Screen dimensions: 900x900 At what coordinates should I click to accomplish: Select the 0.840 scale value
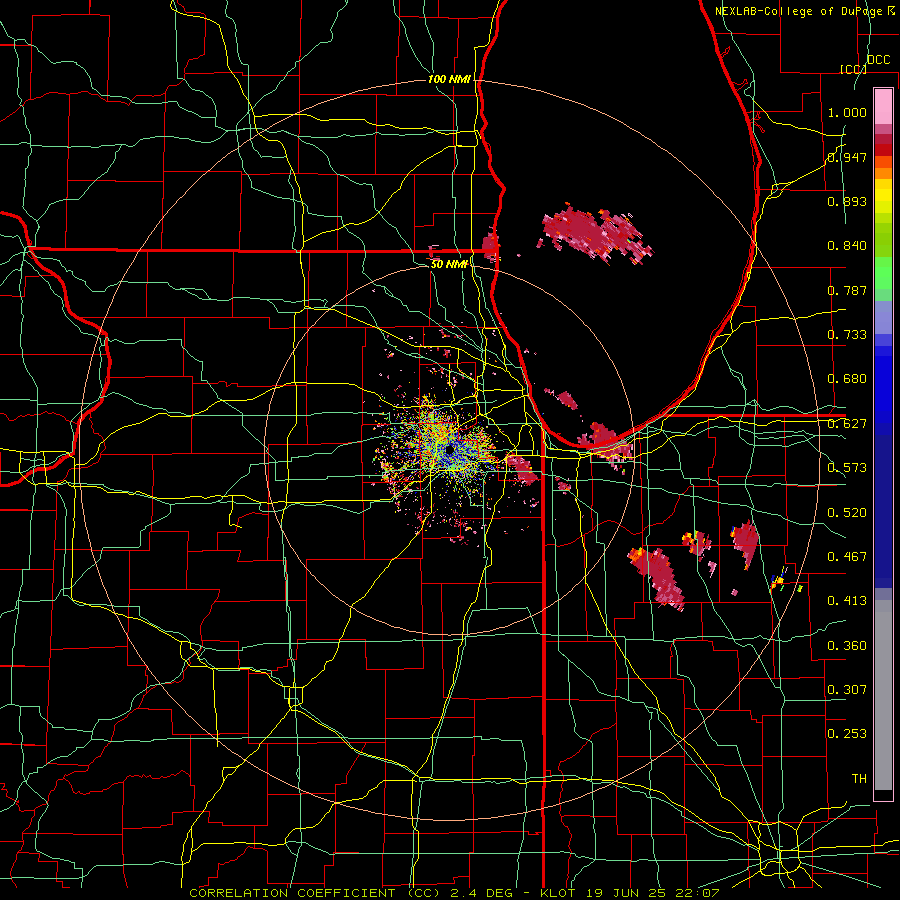click(847, 246)
